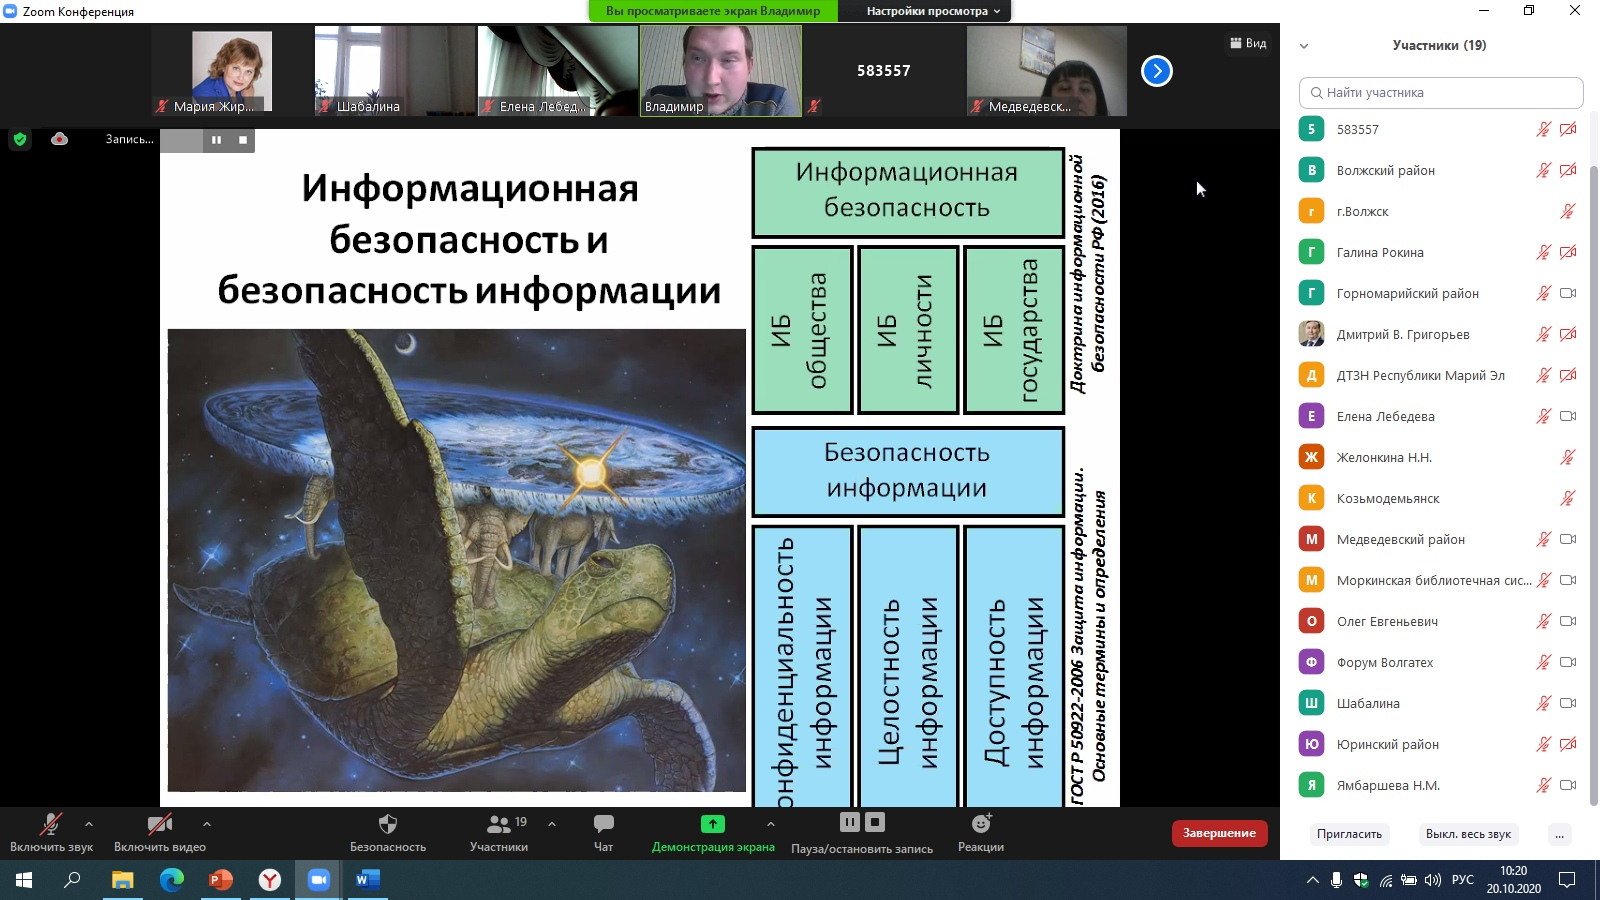The image size is (1600, 900).
Task: Toggle camera icon for ДТЗН Республики Марий Эл
Action: (x=1568, y=375)
